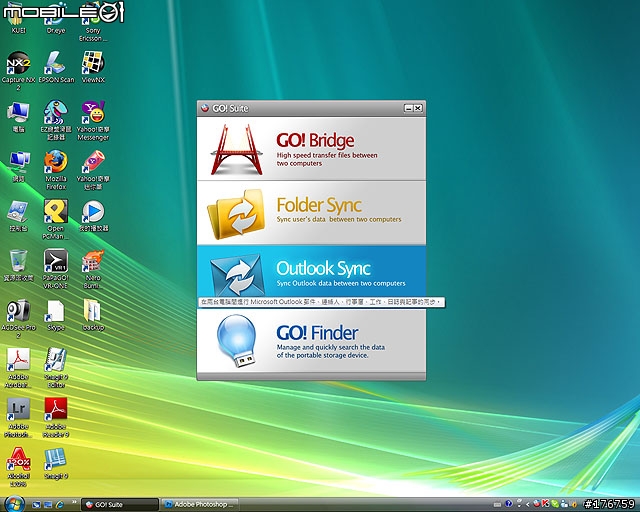Image resolution: width=640 pixels, height=512 pixels.
Task: Click the blue help tray icon
Action: point(509,504)
